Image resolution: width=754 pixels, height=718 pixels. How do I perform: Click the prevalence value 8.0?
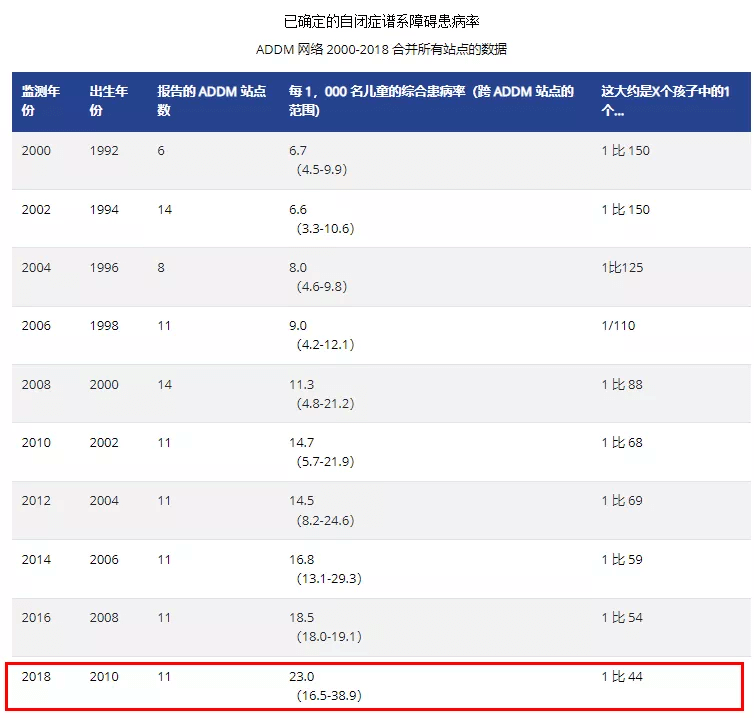click(x=298, y=268)
